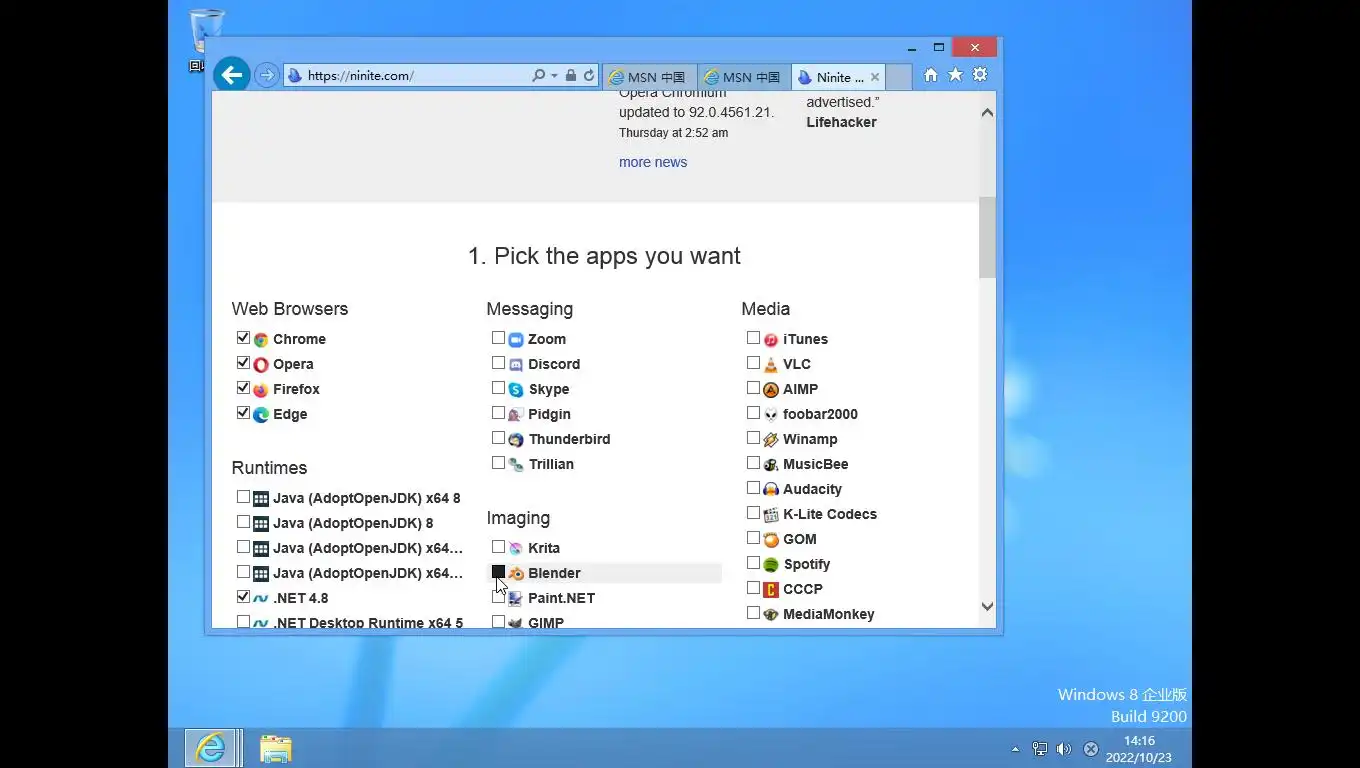Check the Java (AdoptOpenJDK) x64 8 checkbox
The image size is (1360, 768).
[x=243, y=497]
